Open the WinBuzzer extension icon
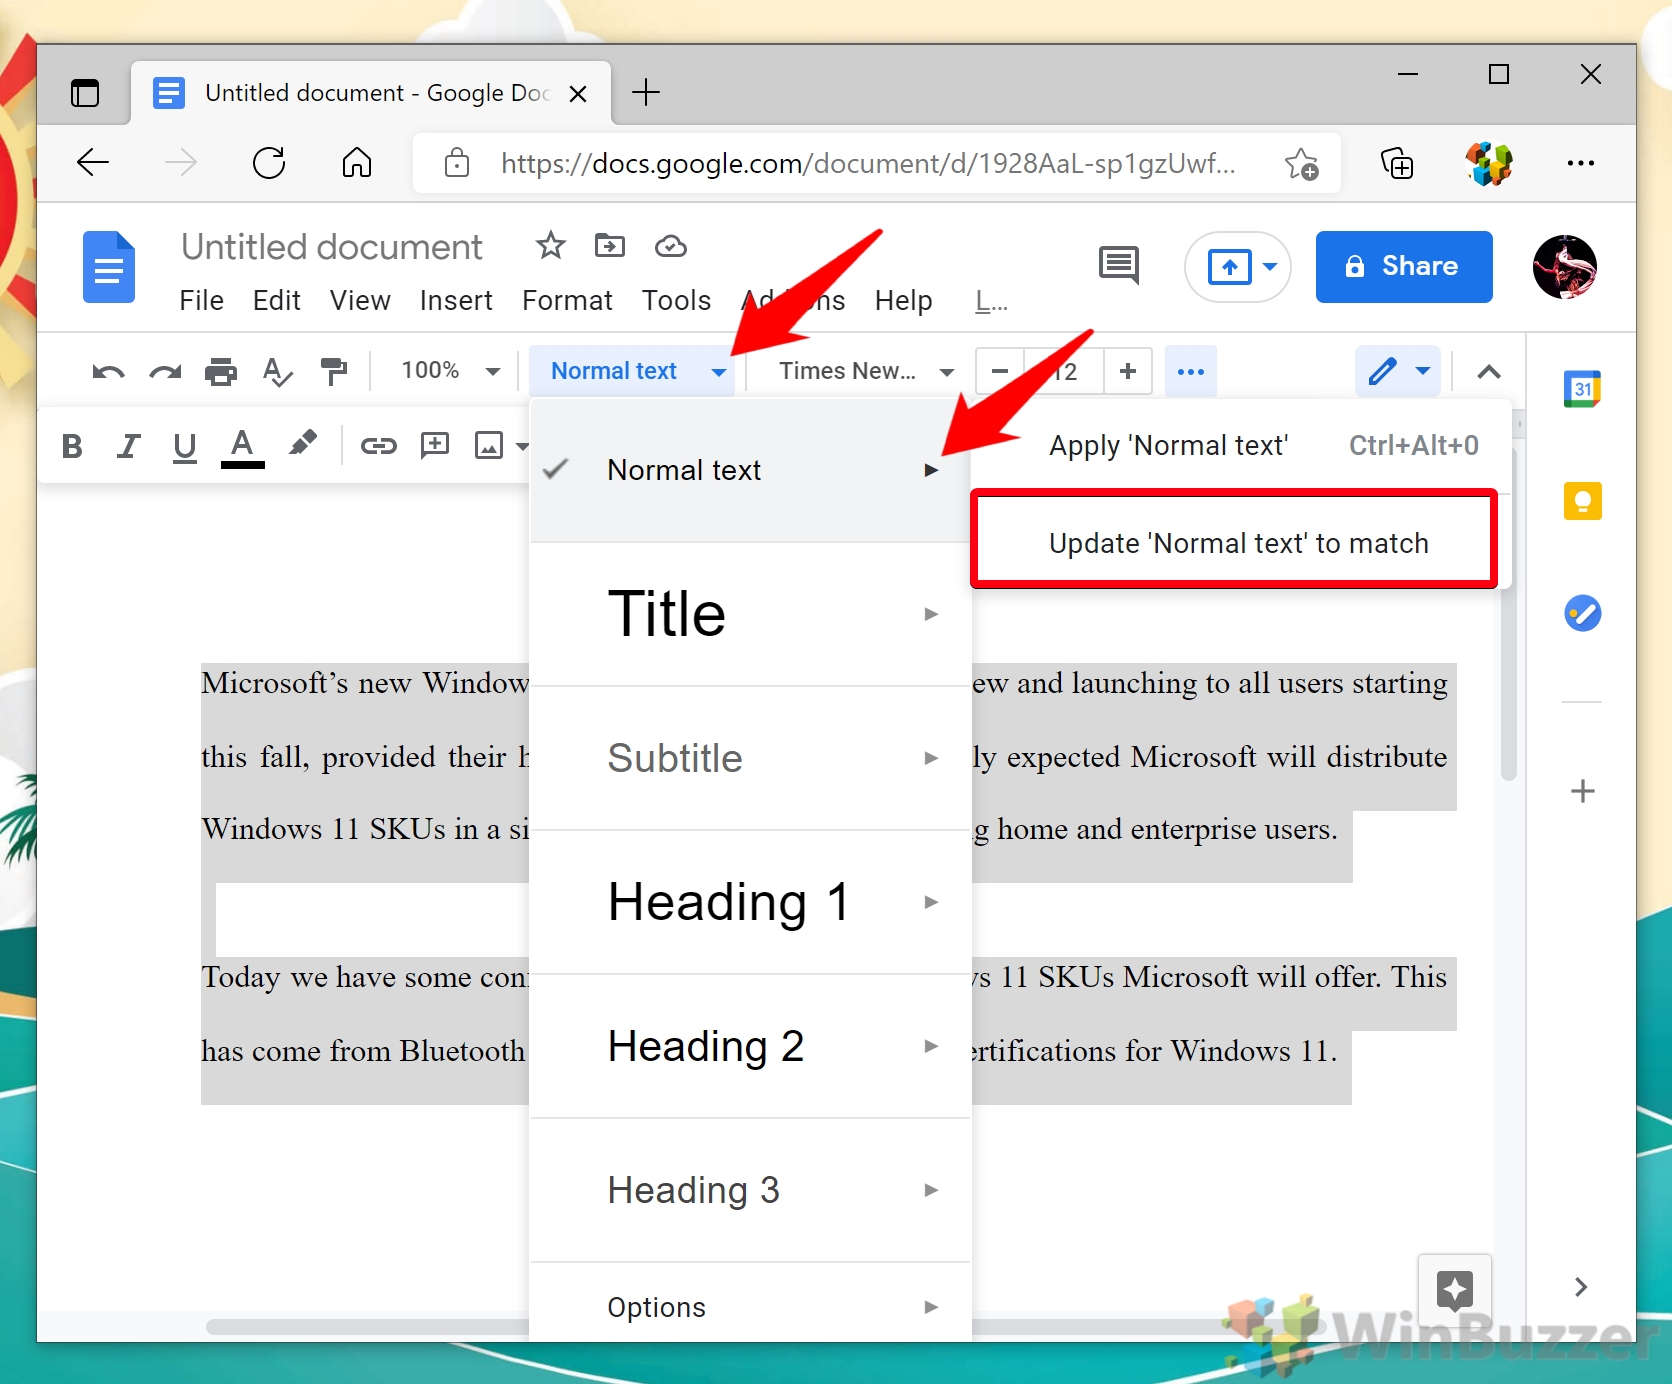 pyautogui.click(x=1489, y=163)
